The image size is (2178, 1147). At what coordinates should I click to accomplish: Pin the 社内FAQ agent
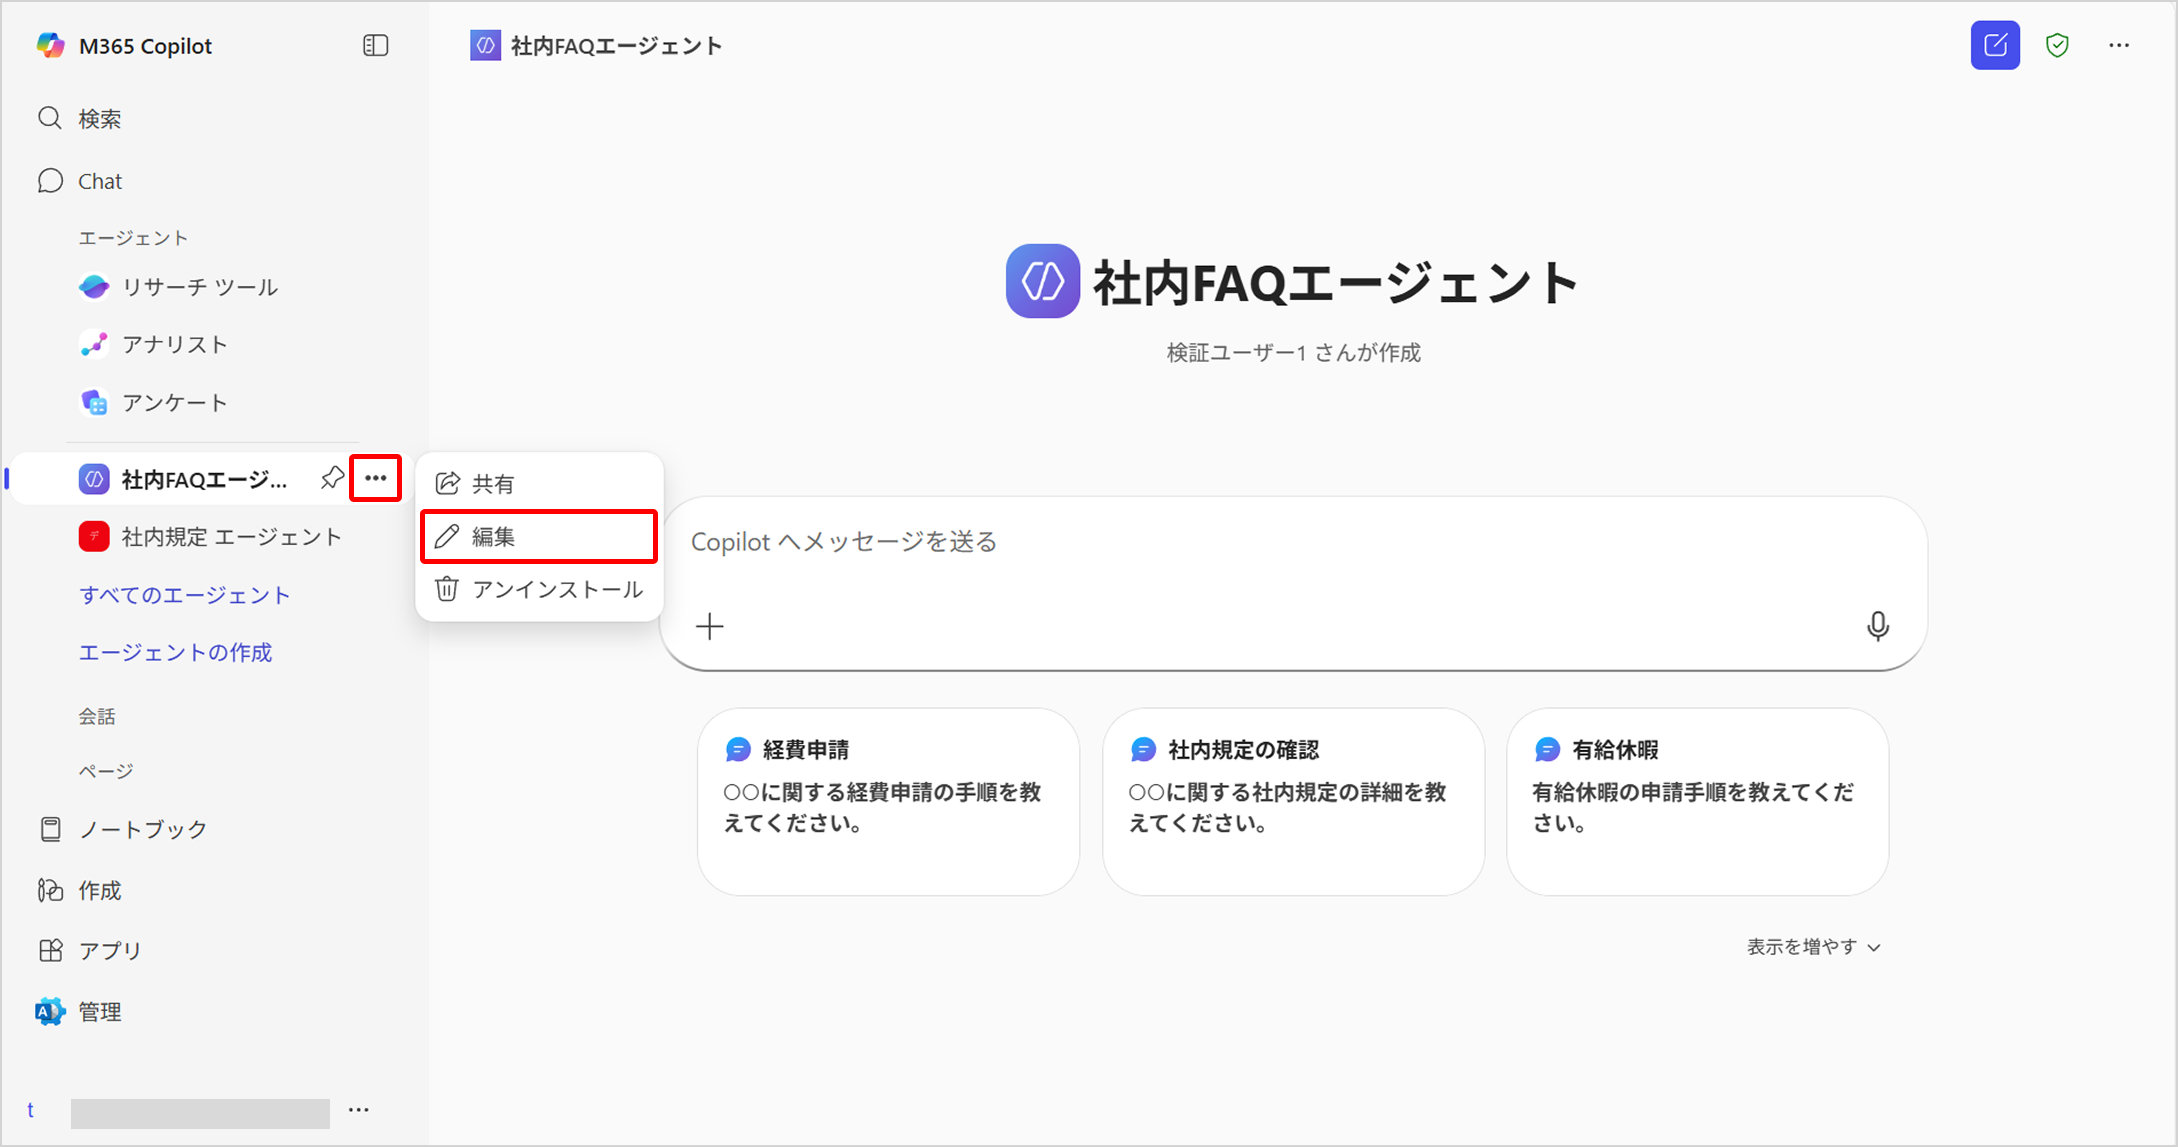332,479
